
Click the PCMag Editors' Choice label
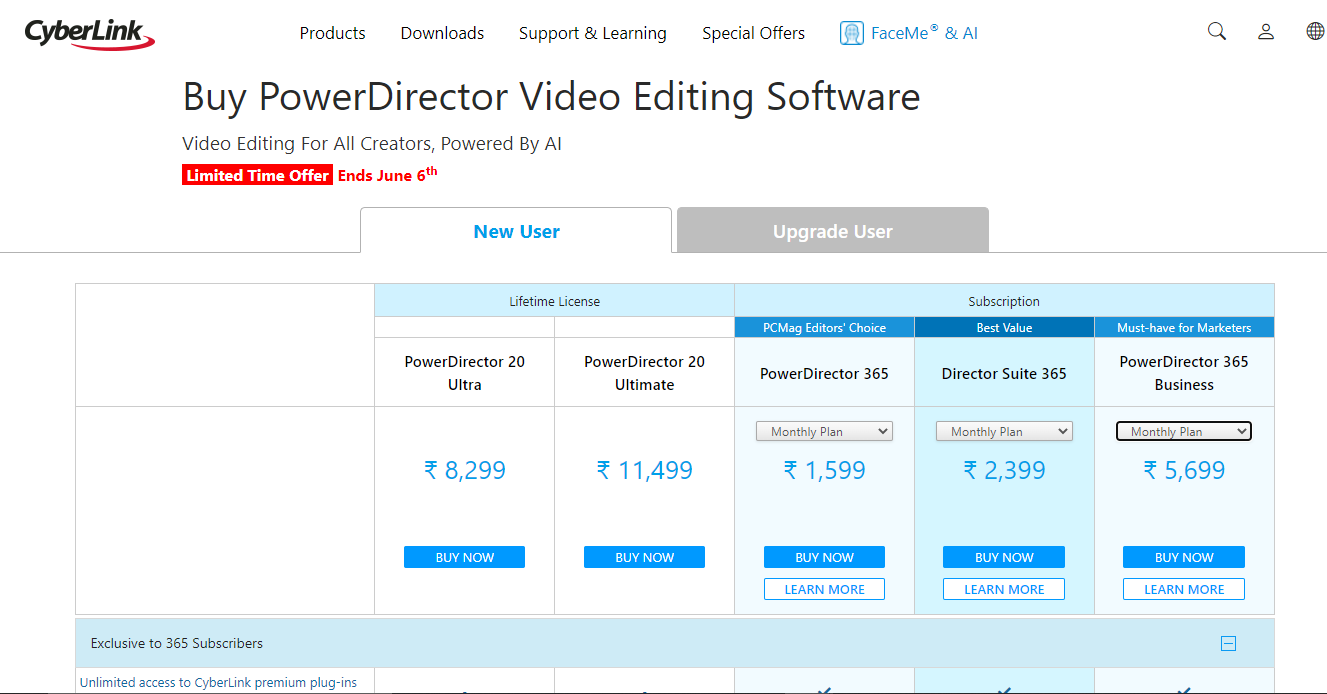824,327
